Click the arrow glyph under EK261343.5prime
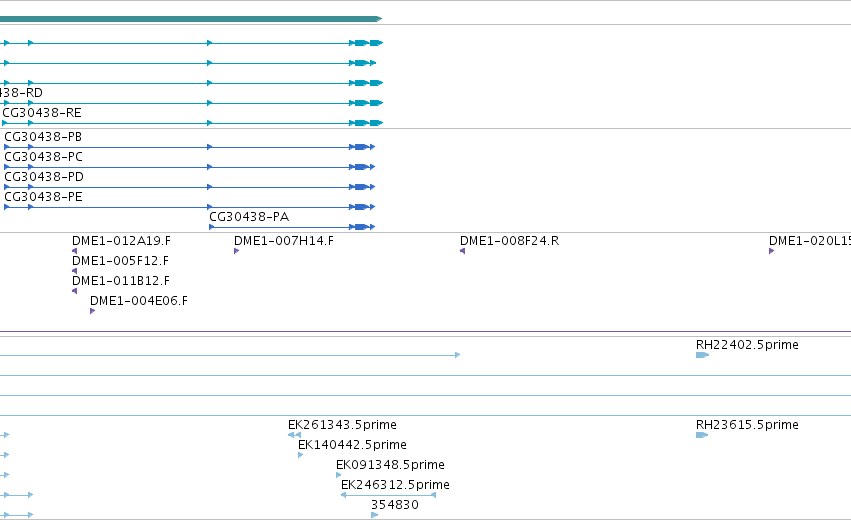 click(294, 435)
